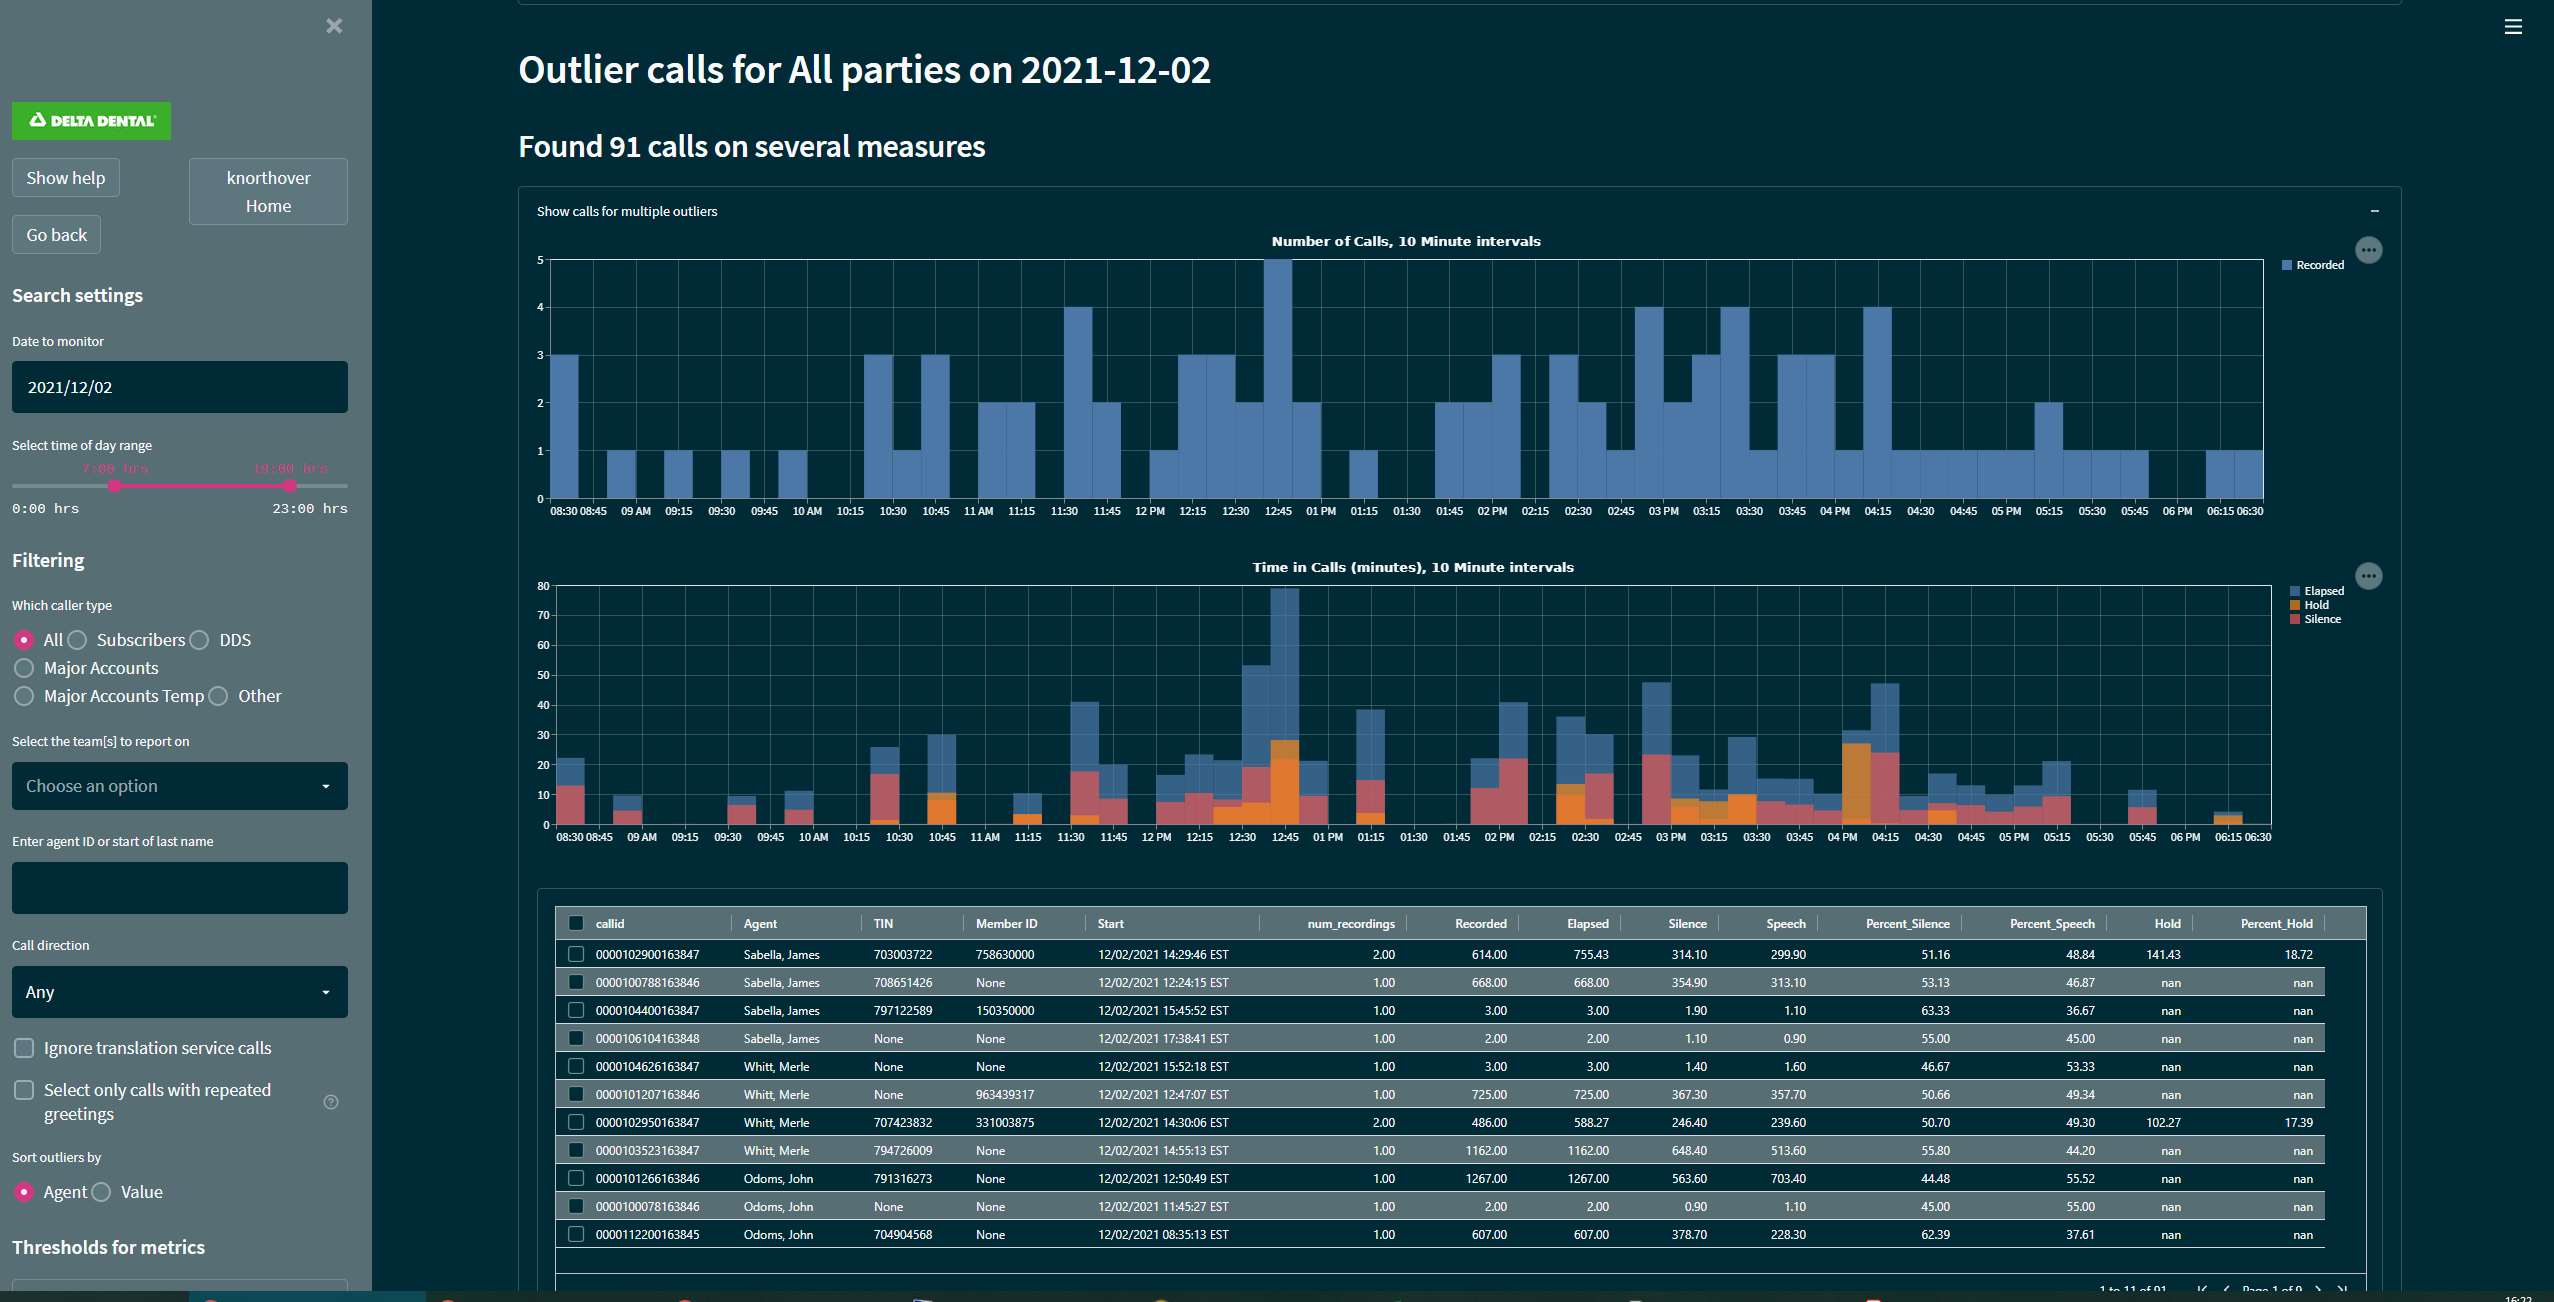The width and height of the screenshot is (2554, 1302).
Task: Open the repeated greetings help tooltip
Action: (x=330, y=1102)
